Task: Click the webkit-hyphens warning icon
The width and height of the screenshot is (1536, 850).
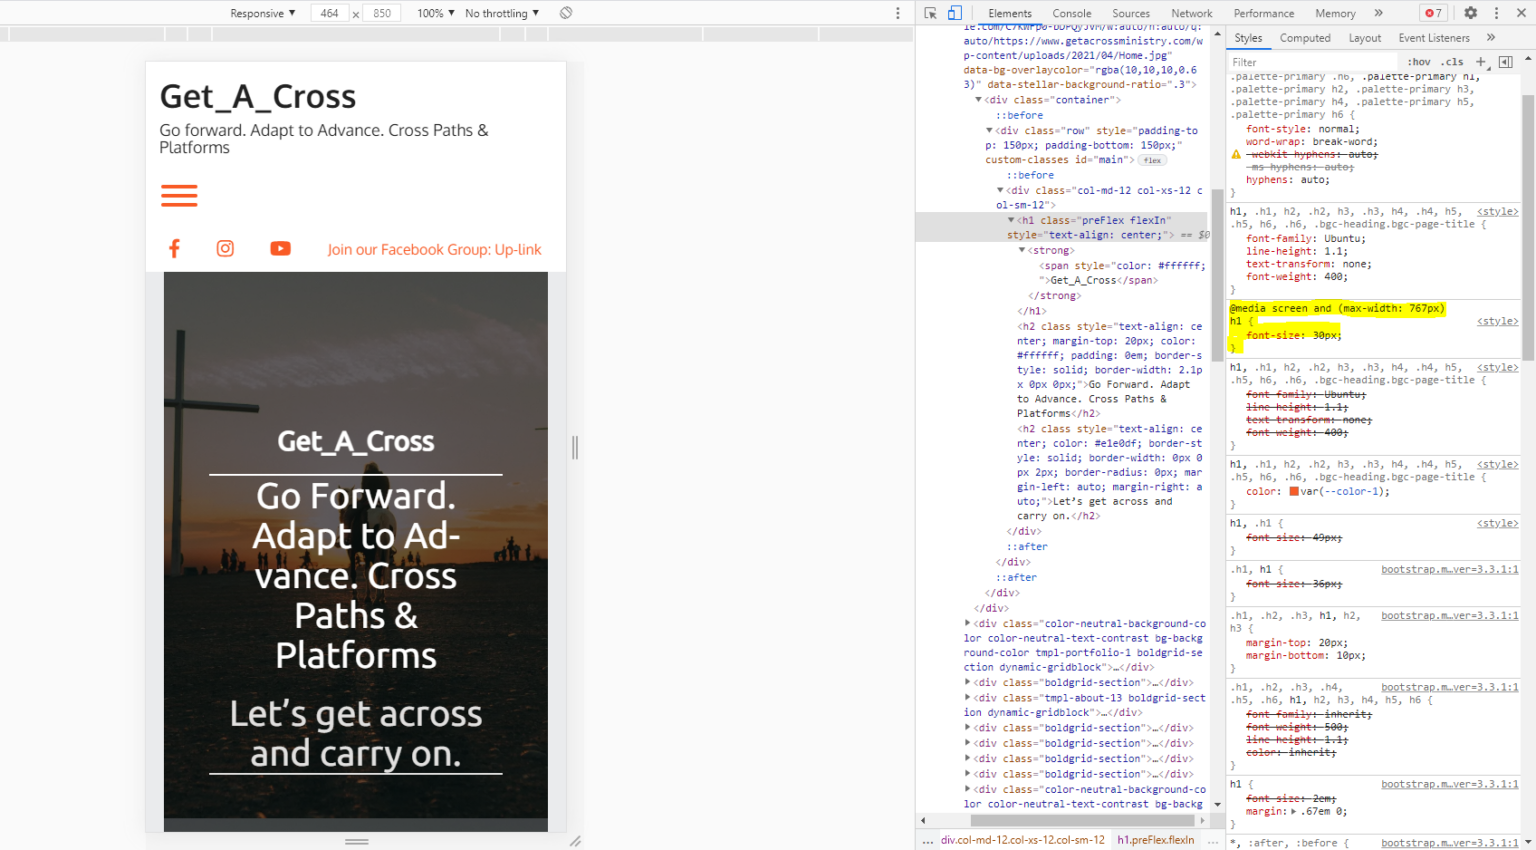Action: tap(1236, 155)
